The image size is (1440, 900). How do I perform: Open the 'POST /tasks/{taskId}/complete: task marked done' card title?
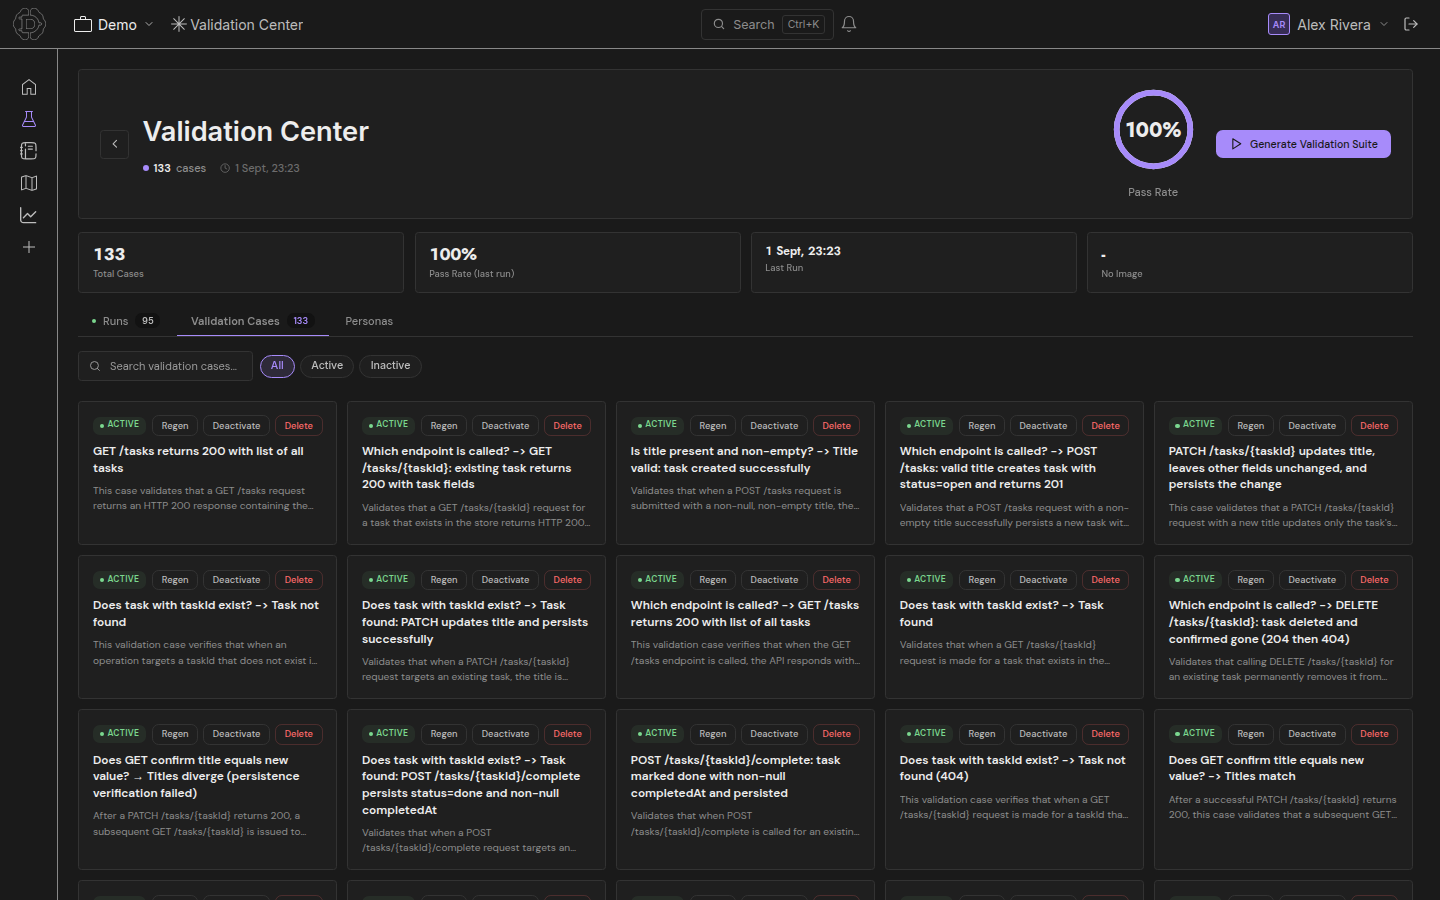pos(735,777)
